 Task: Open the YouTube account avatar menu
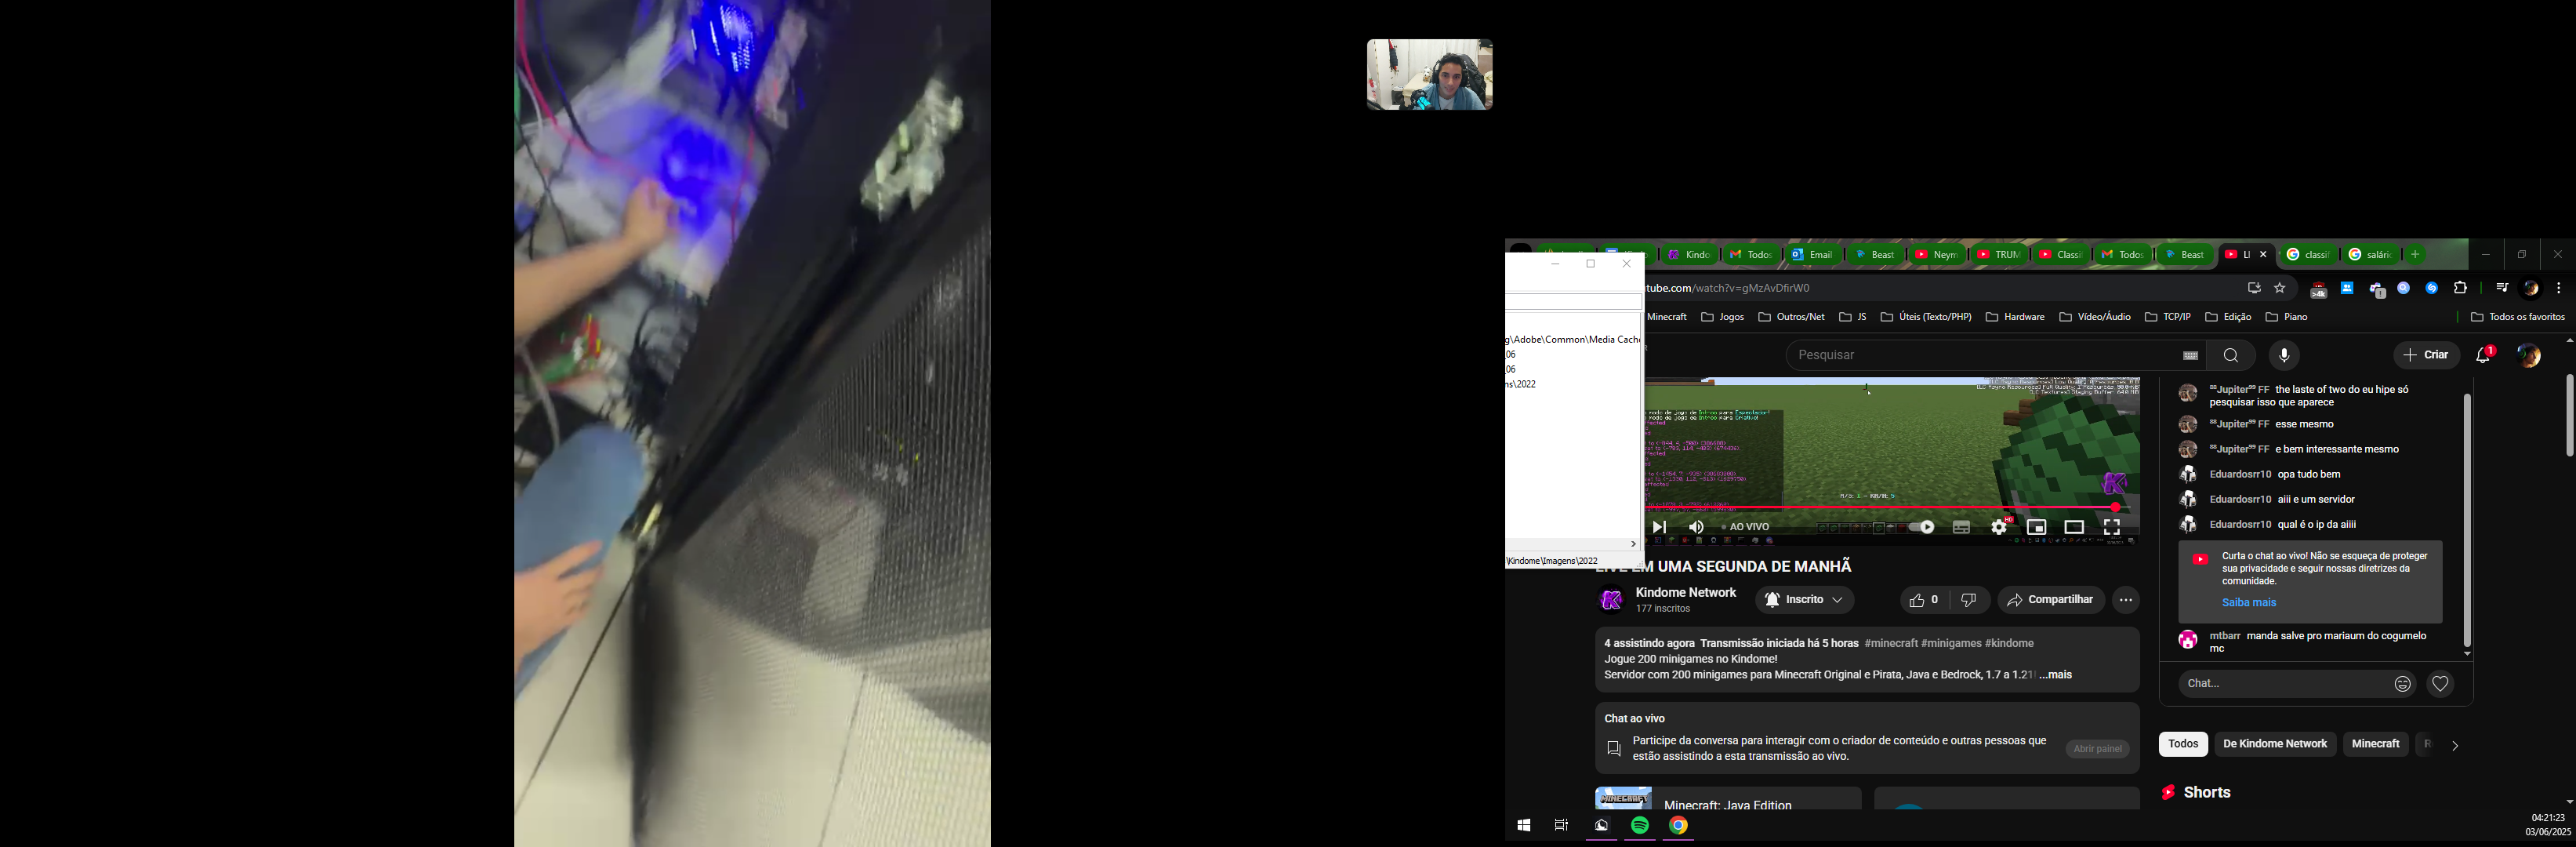[2530, 355]
